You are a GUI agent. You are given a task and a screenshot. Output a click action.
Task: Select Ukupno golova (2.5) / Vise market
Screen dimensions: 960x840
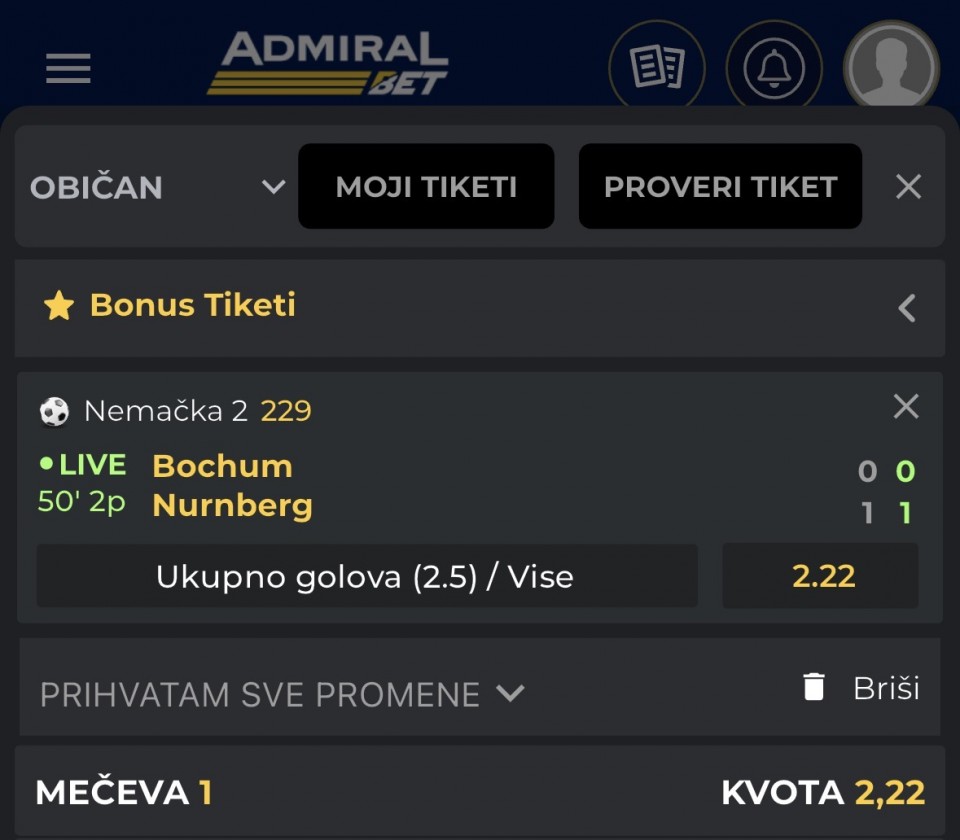coord(365,576)
